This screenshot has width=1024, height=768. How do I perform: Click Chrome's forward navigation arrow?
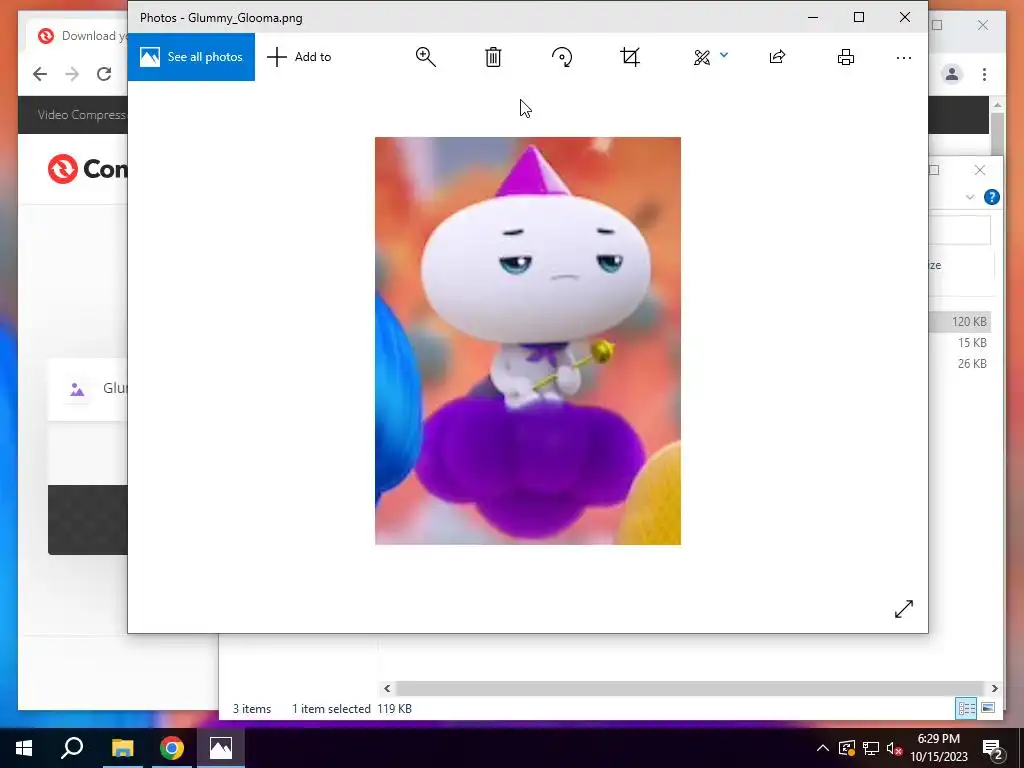(x=72, y=74)
